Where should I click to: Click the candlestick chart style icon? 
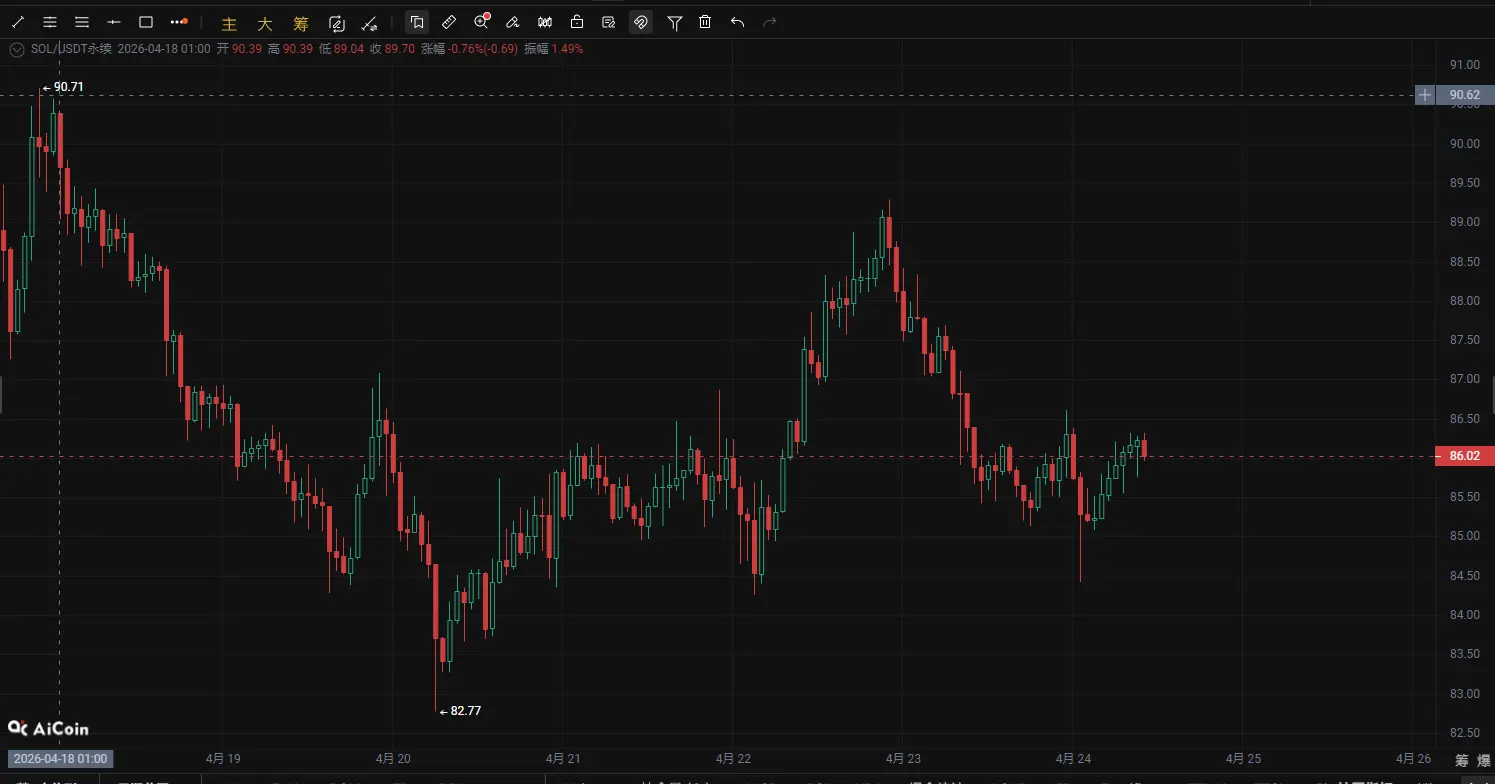pyautogui.click(x=545, y=22)
